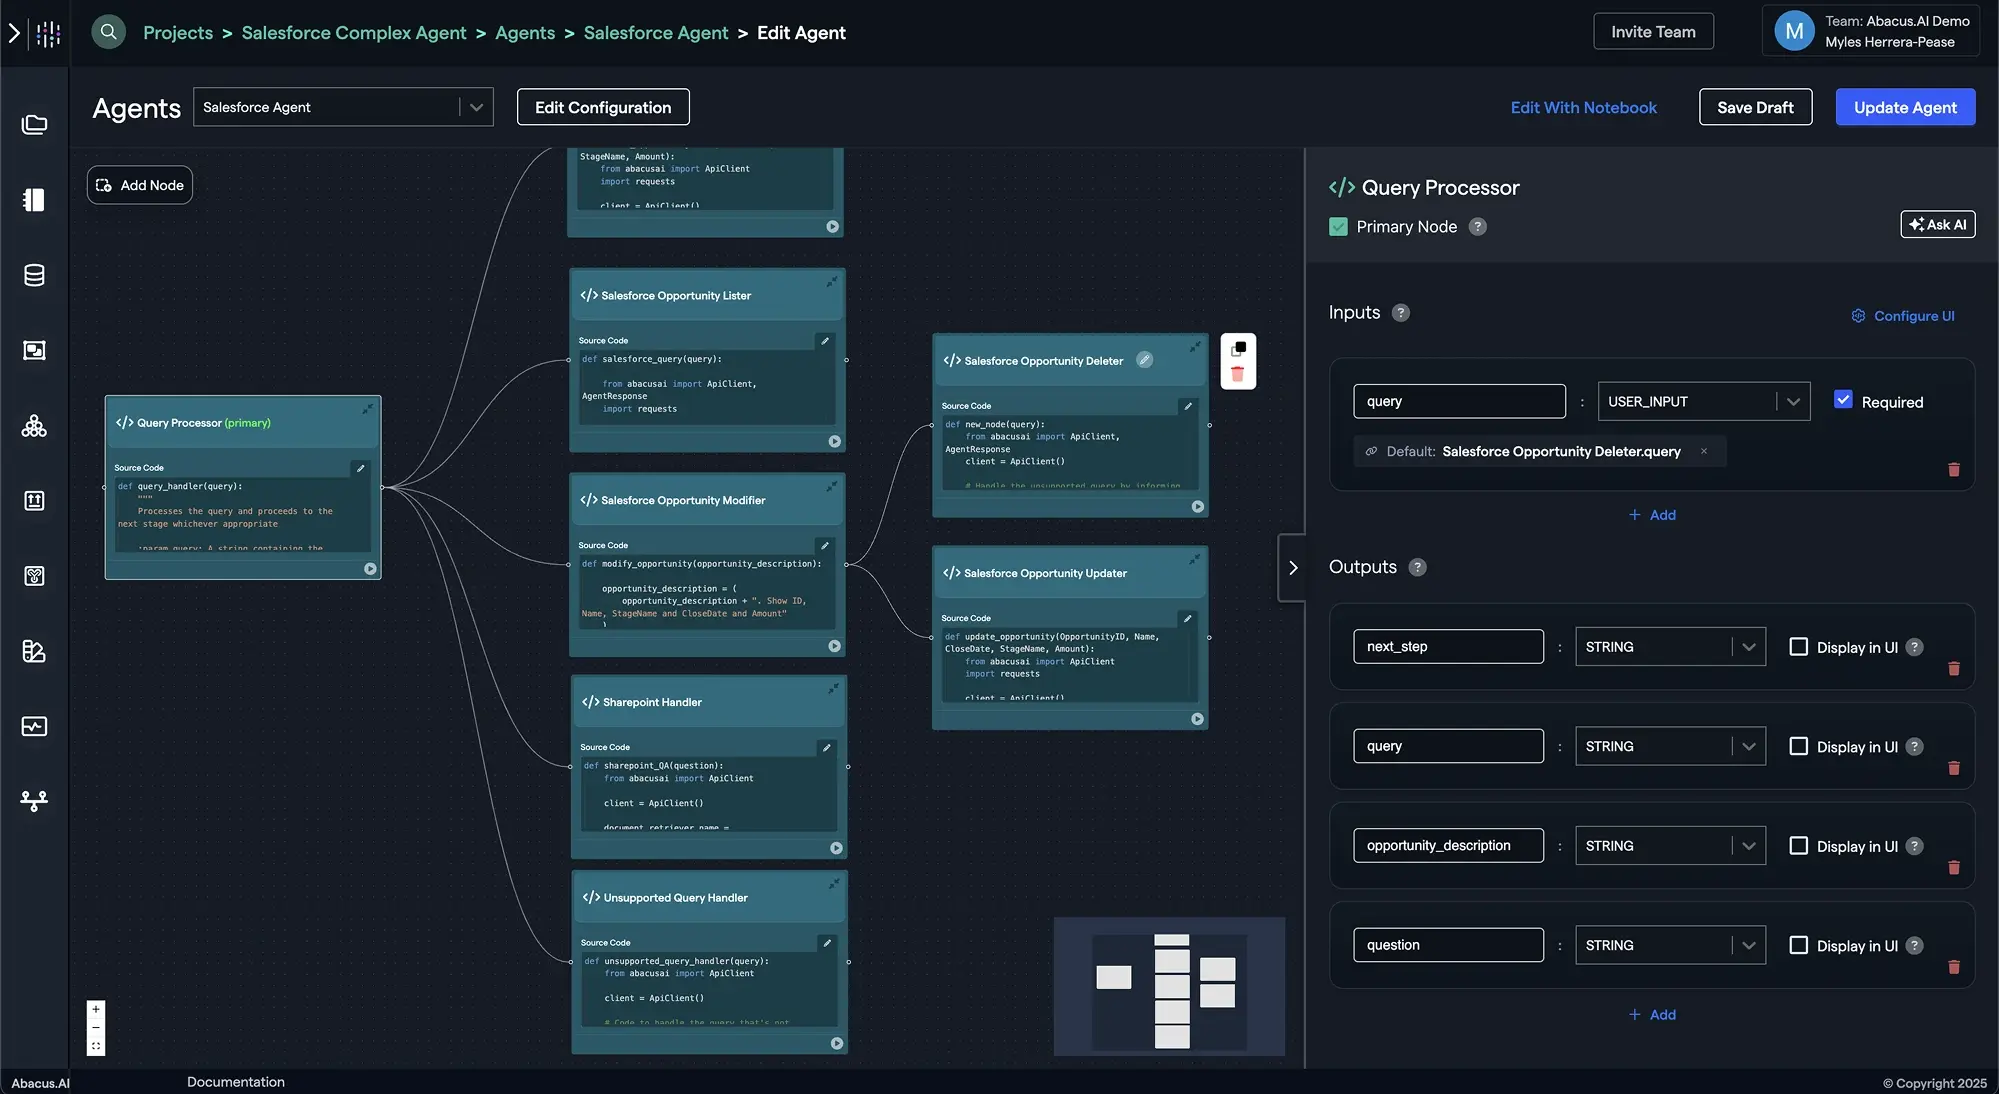The width and height of the screenshot is (1999, 1094).
Task: Edit Query Processor source code pencil
Action: [x=361, y=468]
